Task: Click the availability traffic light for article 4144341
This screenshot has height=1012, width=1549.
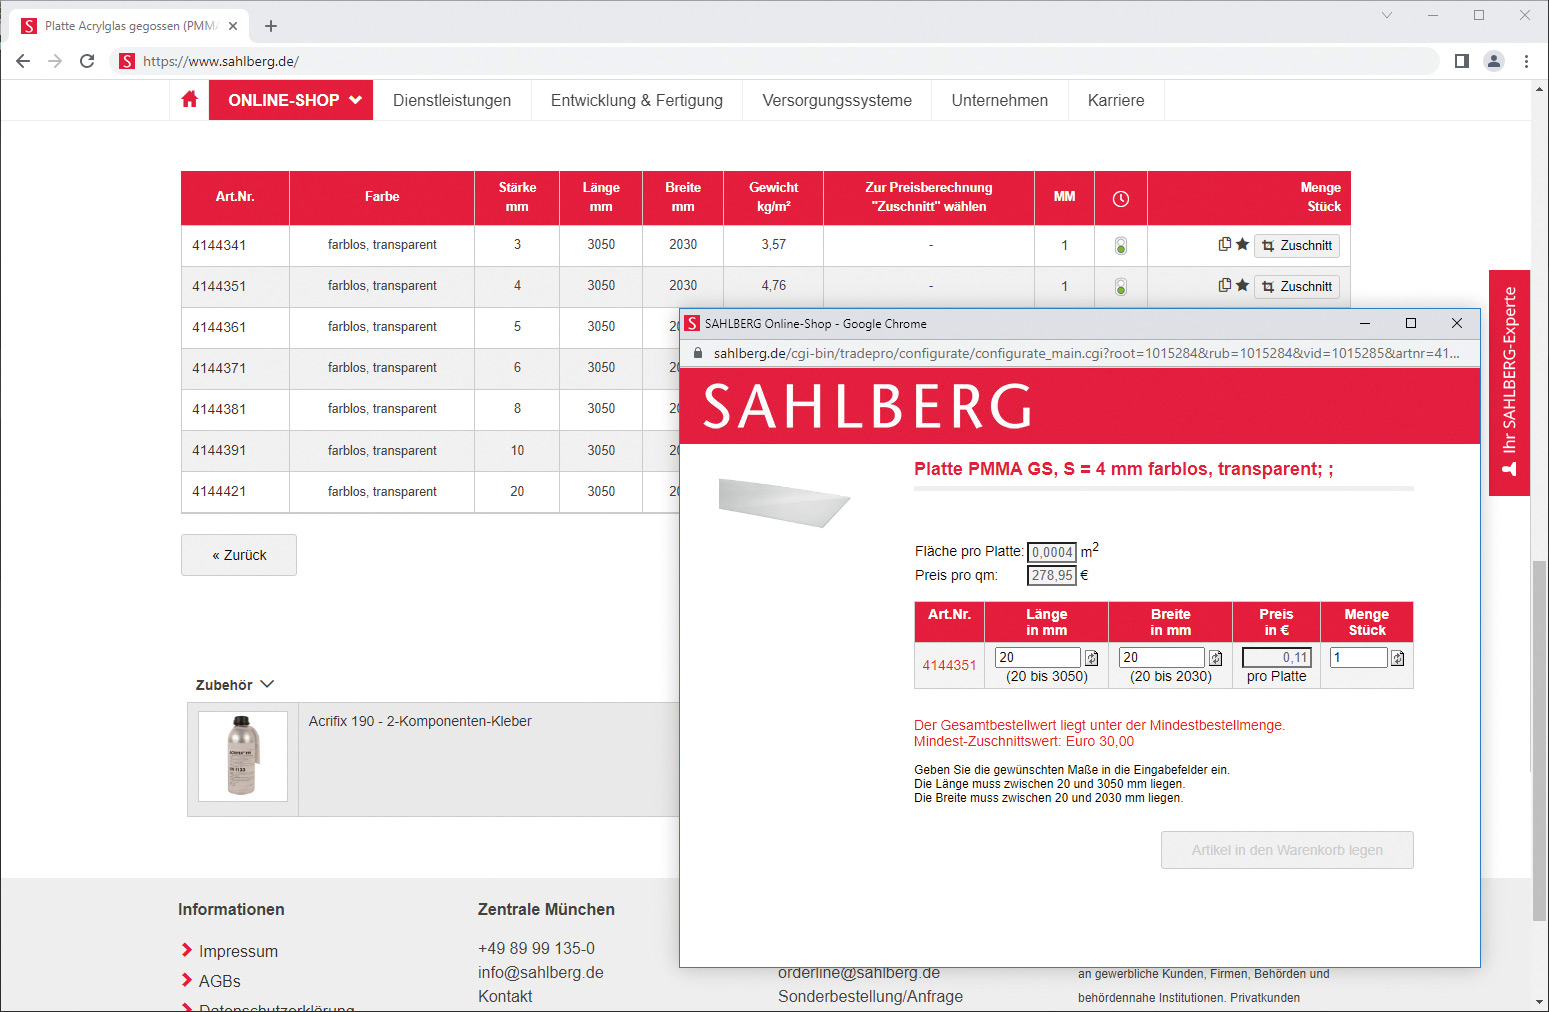Action: pyautogui.click(x=1121, y=246)
